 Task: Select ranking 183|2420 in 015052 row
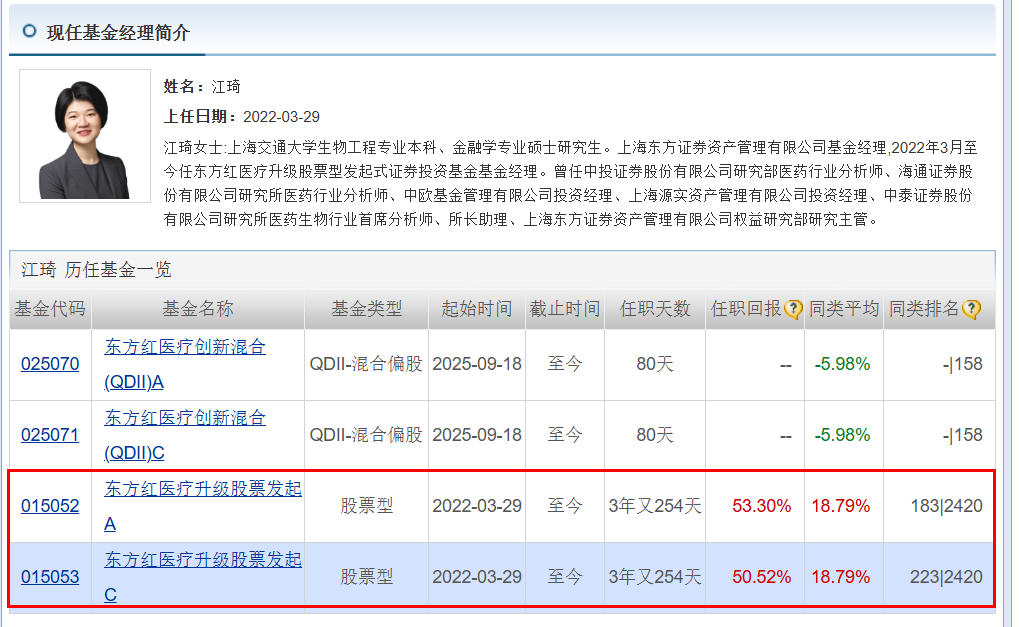click(x=946, y=506)
